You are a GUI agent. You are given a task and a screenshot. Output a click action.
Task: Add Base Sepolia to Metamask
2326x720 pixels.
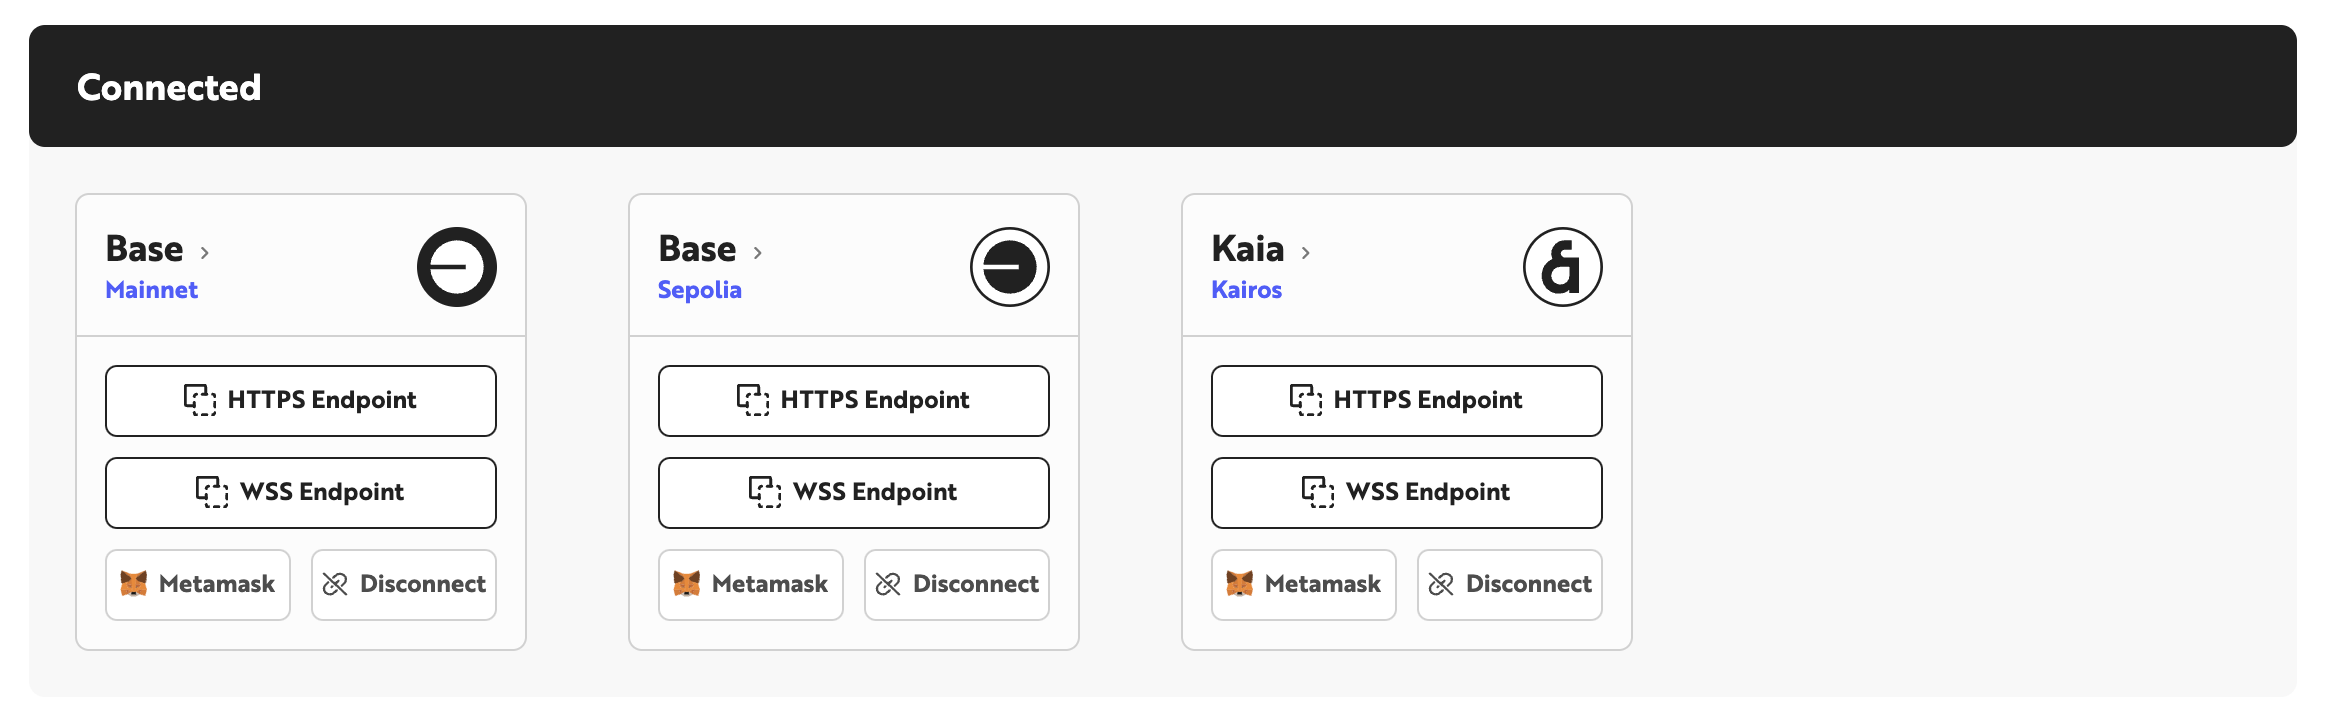[x=751, y=585]
